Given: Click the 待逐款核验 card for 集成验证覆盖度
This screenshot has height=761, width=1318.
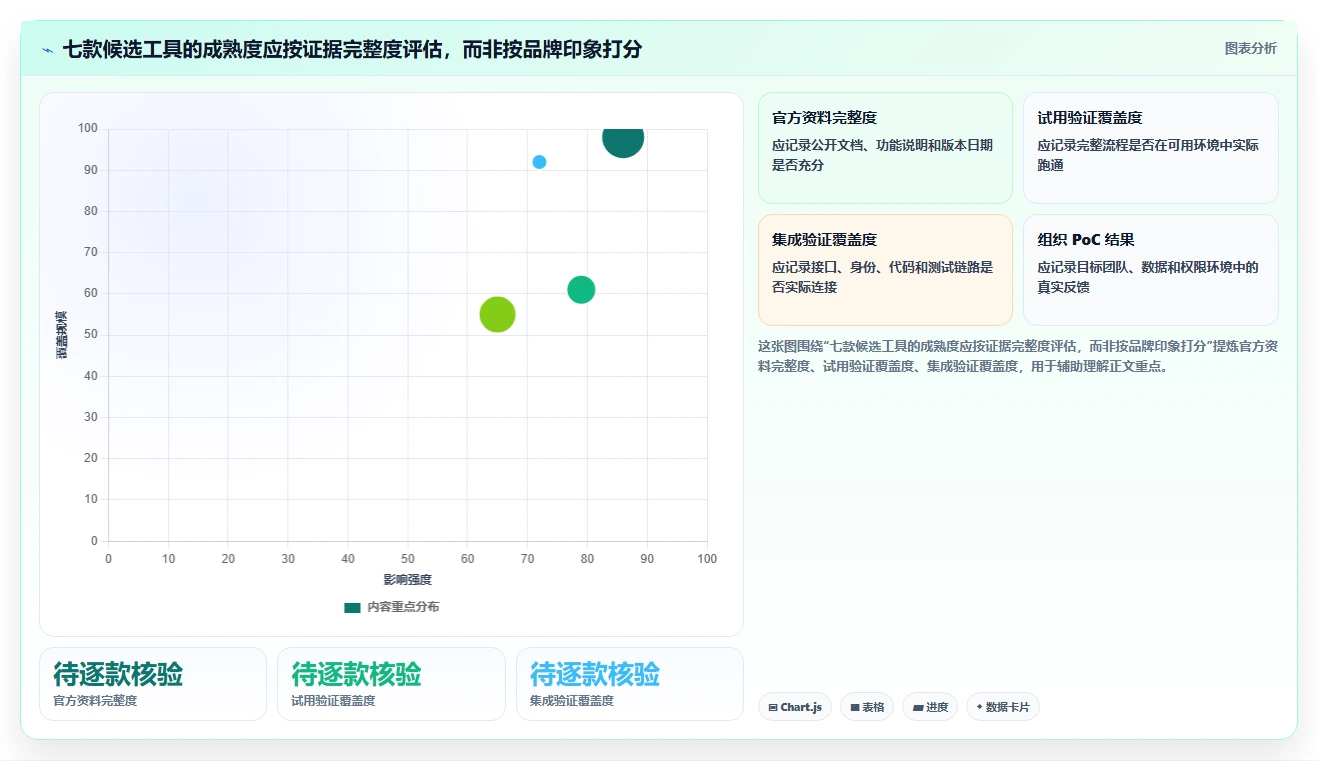Looking at the screenshot, I should point(630,684).
